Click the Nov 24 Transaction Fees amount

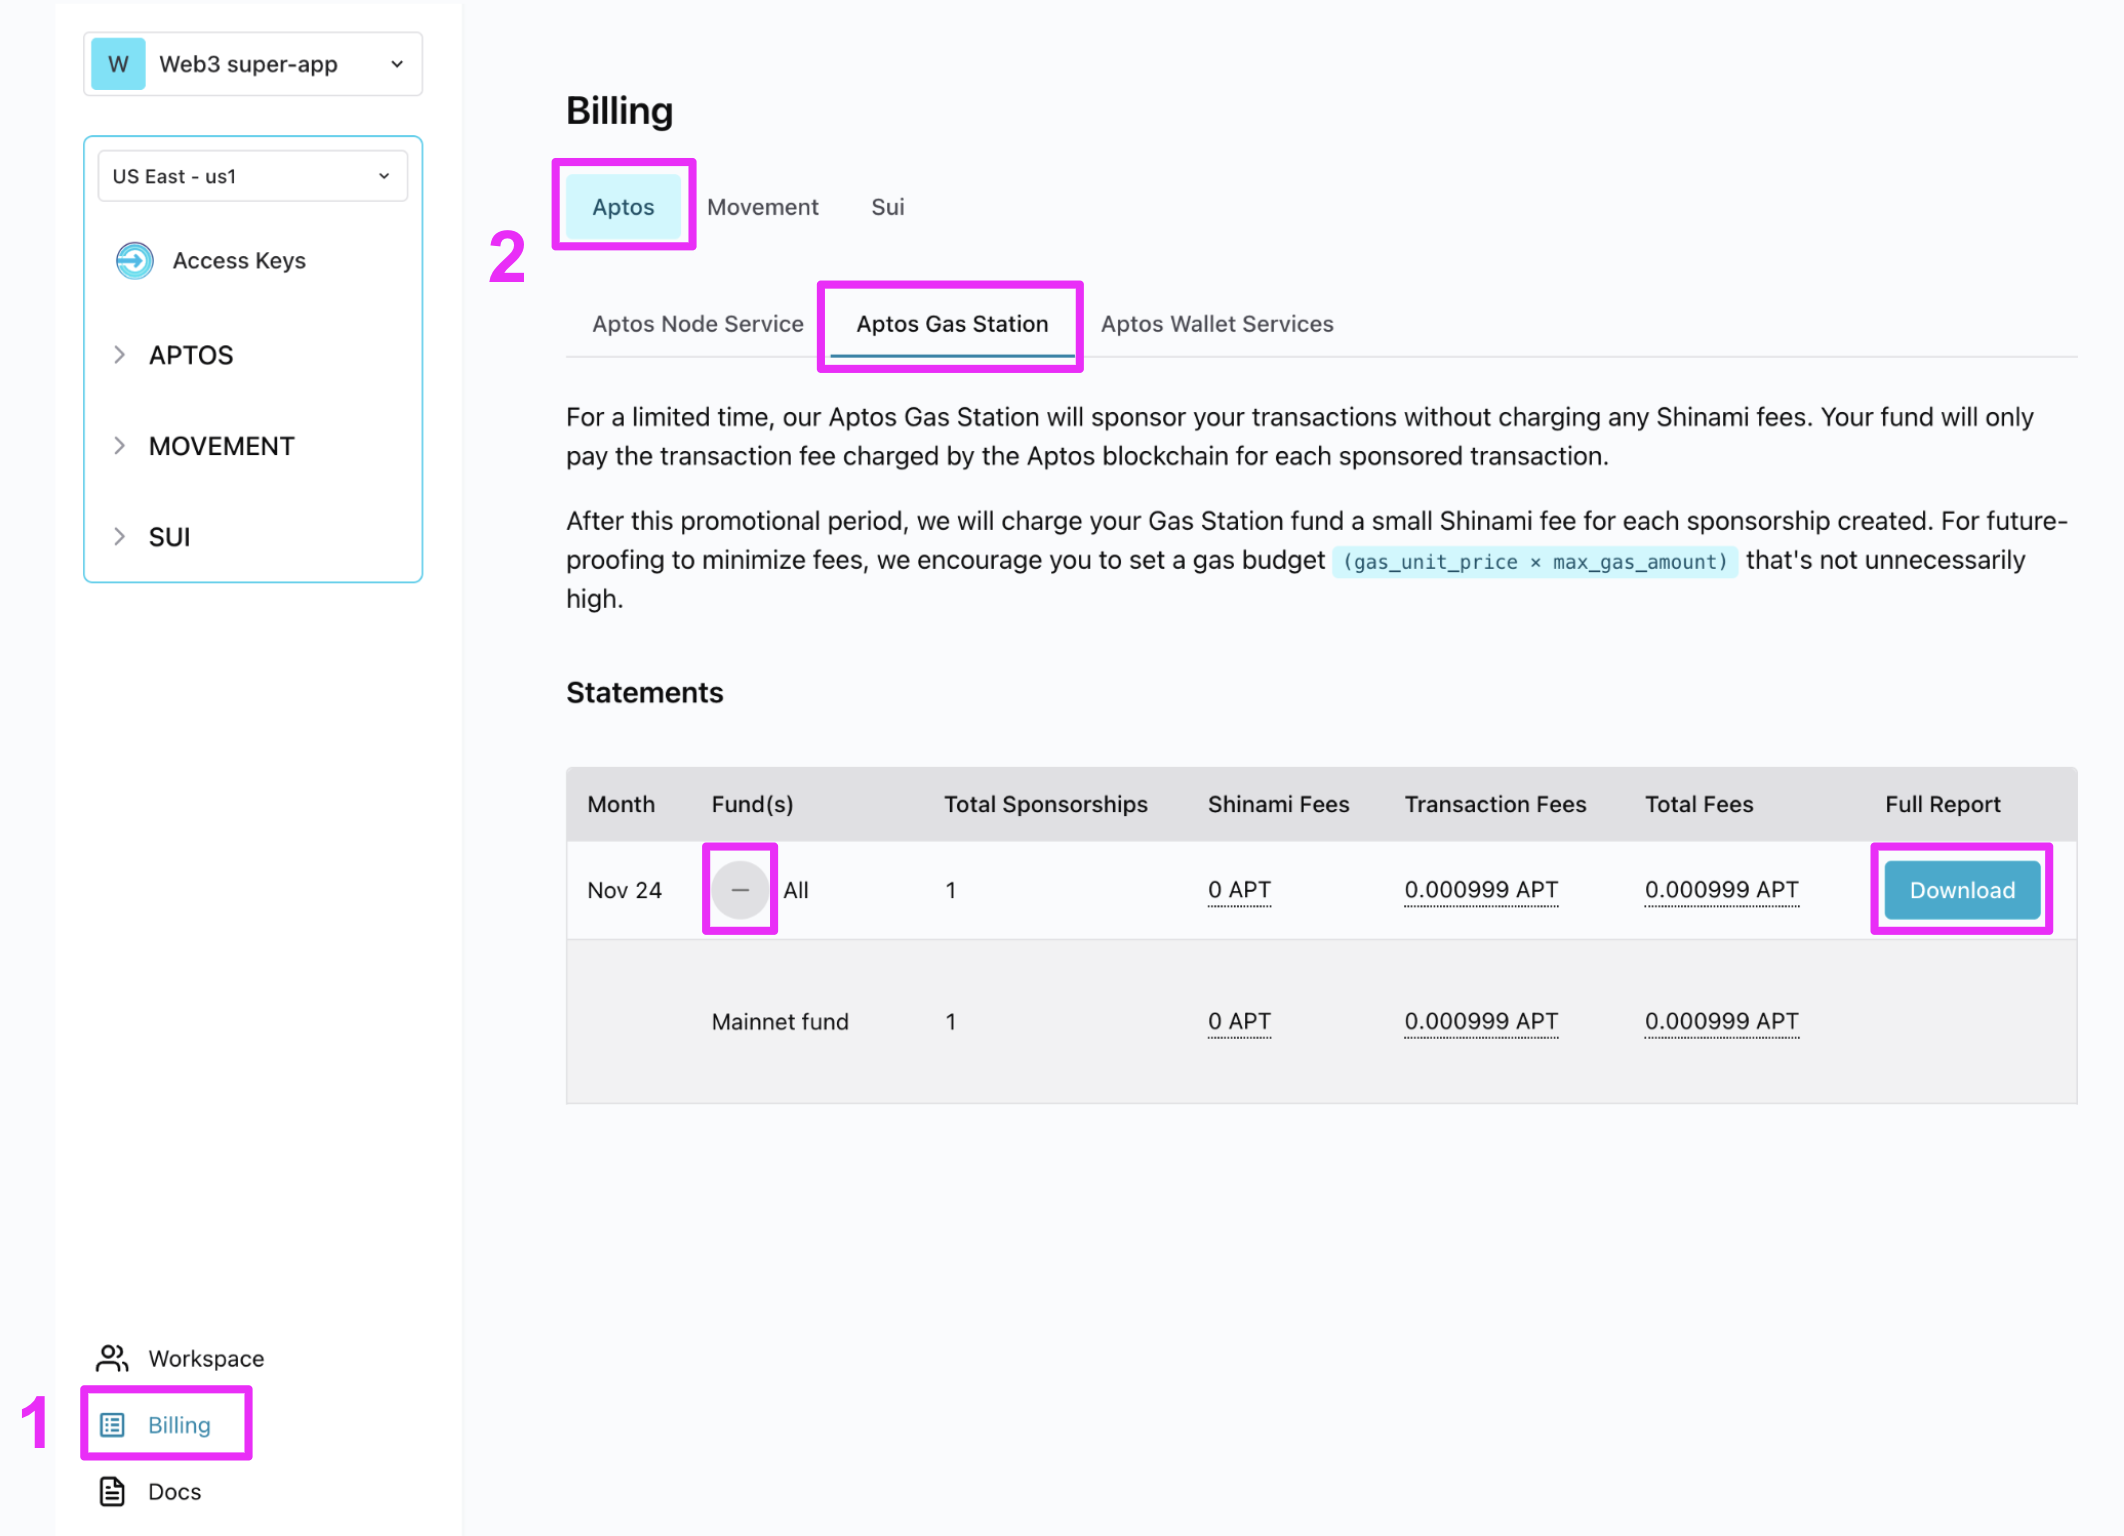[x=1480, y=890]
